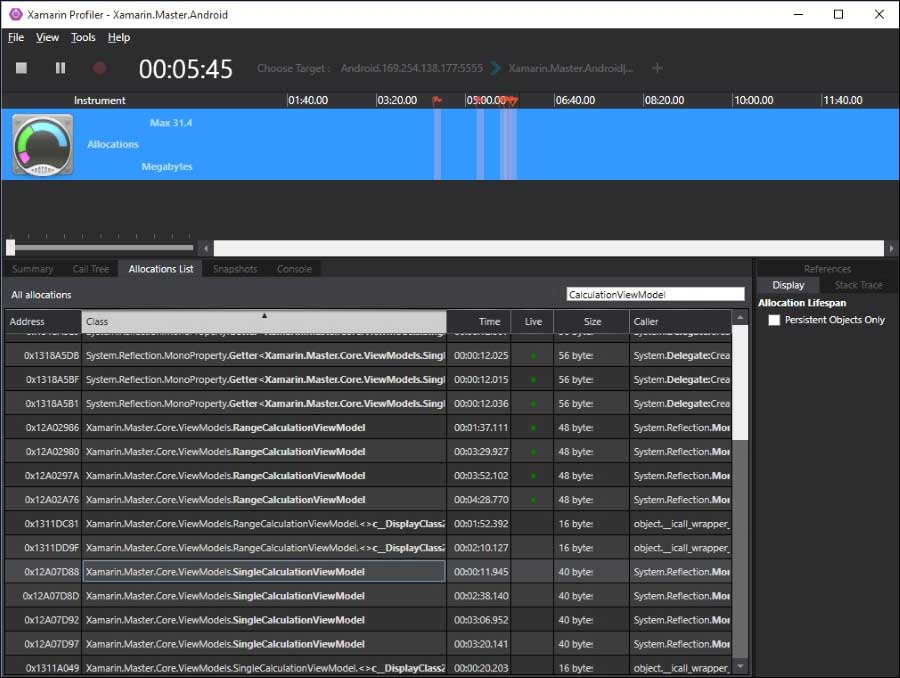Click the Xamarin Profiler app icon
This screenshot has width=900, height=678.
tap(15, 14)
